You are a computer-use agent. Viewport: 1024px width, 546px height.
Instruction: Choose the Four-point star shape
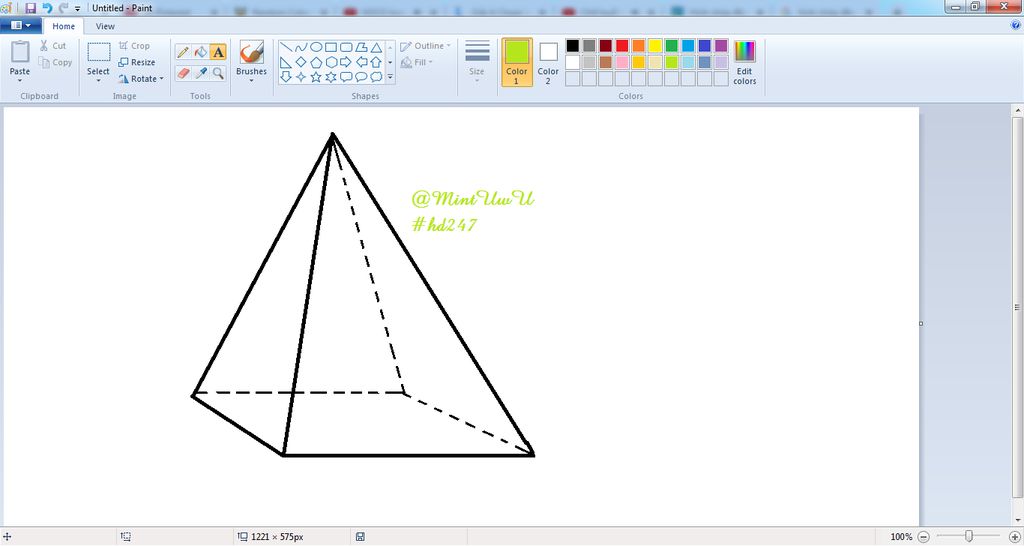[x=300, y=77]
